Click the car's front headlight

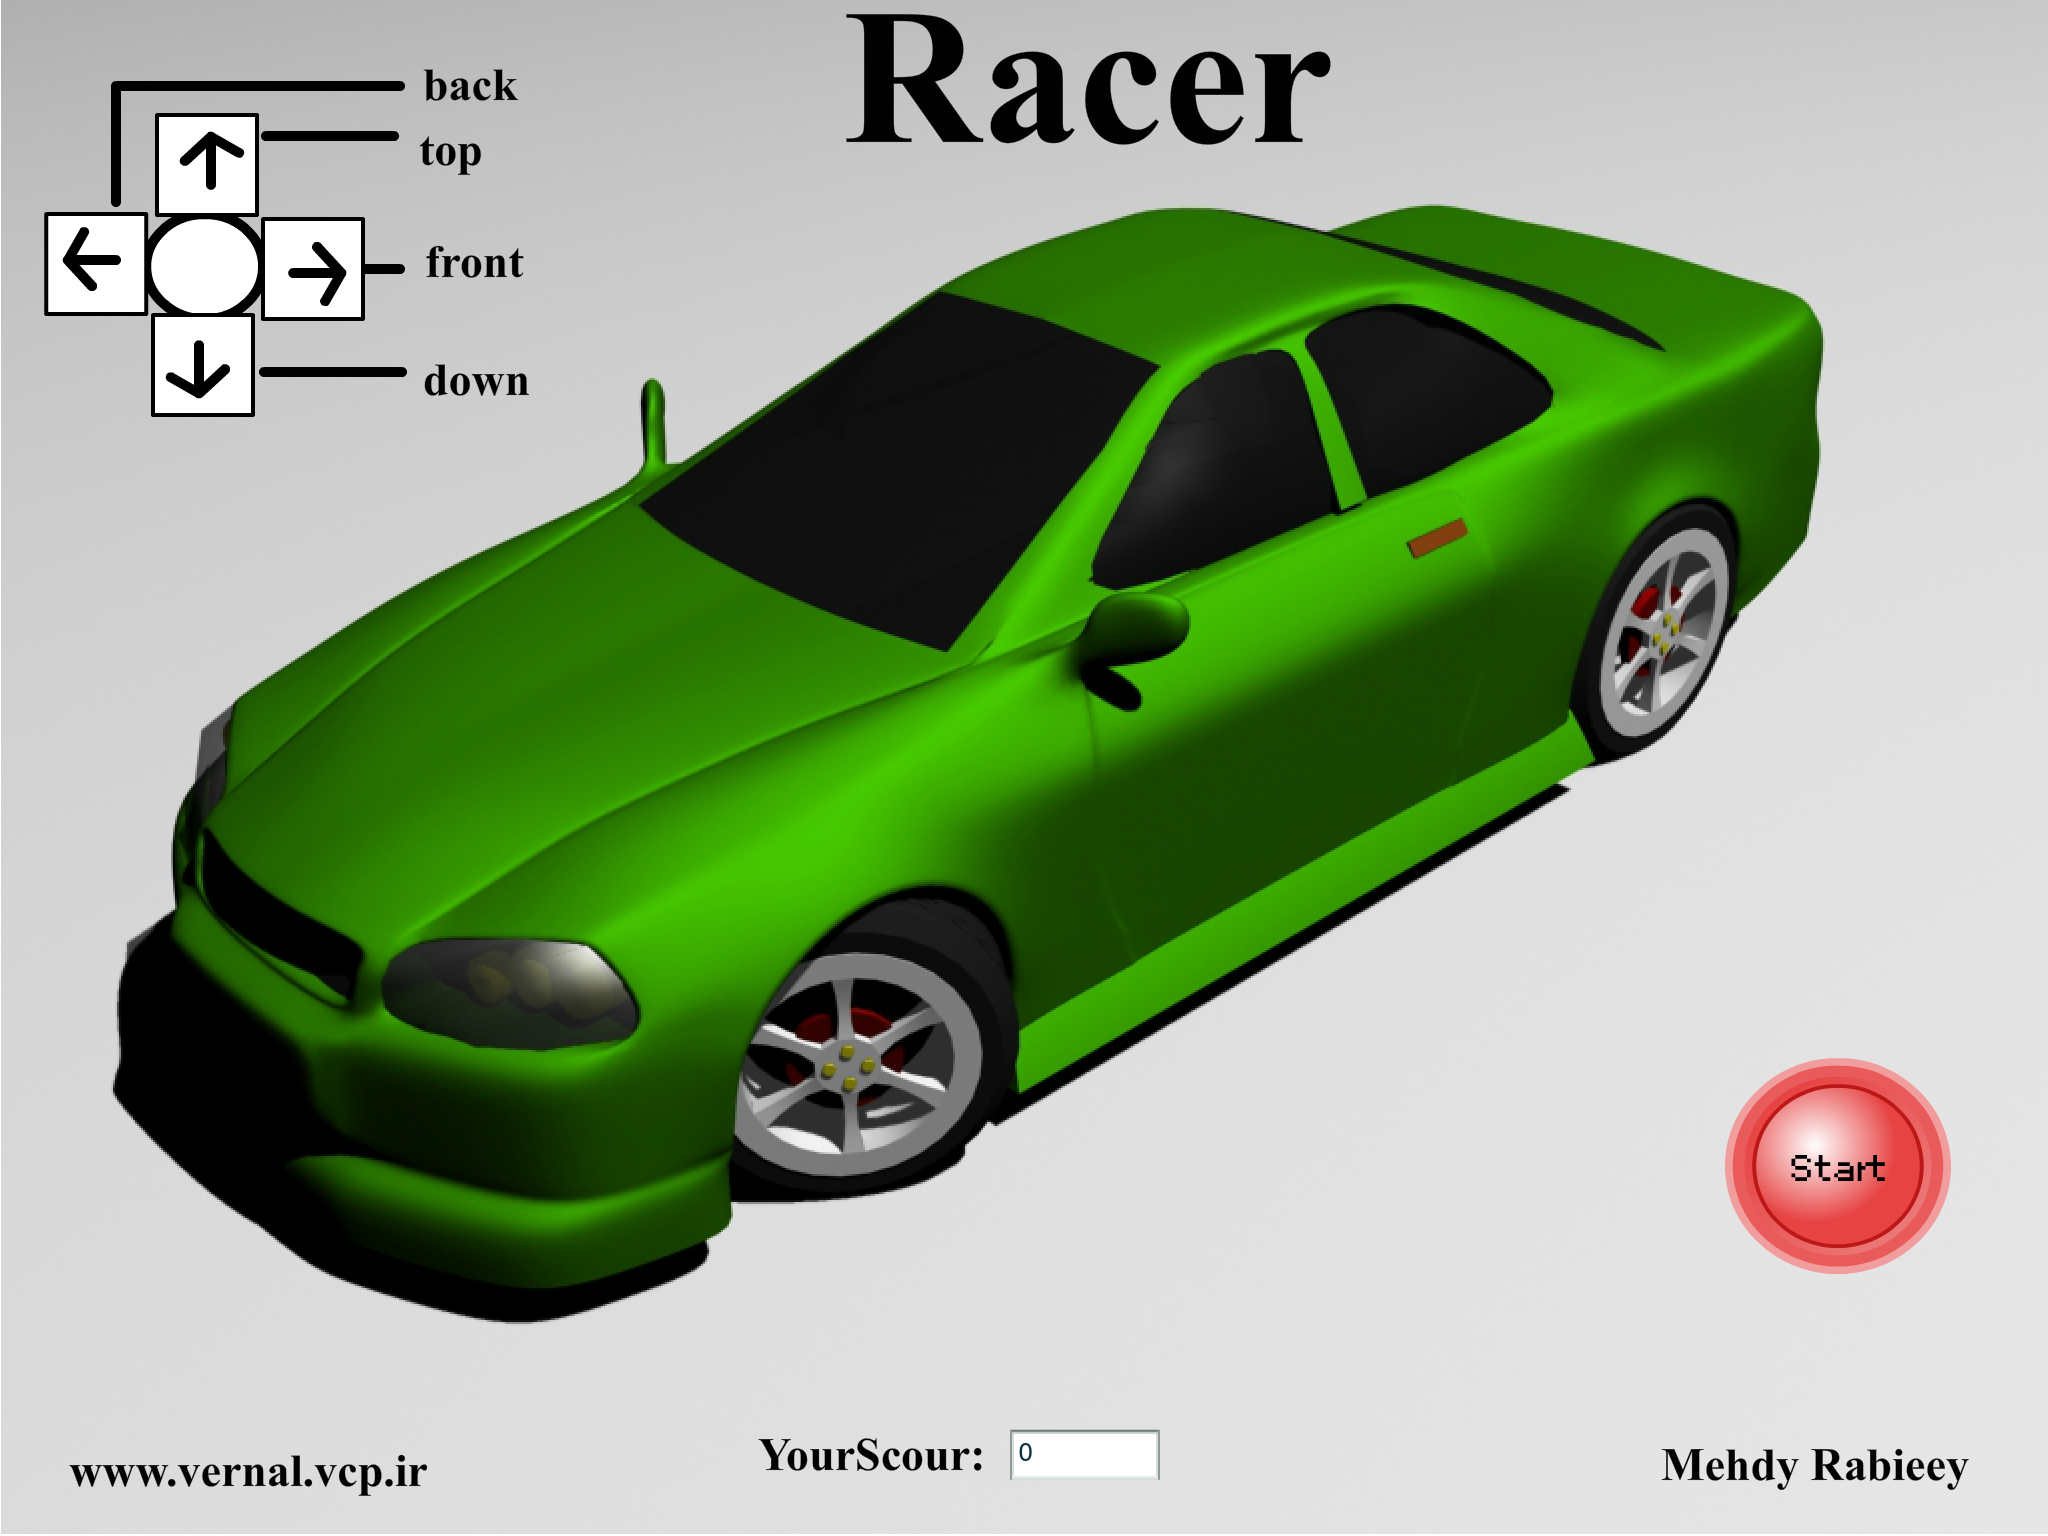click(x=510, y=995)
